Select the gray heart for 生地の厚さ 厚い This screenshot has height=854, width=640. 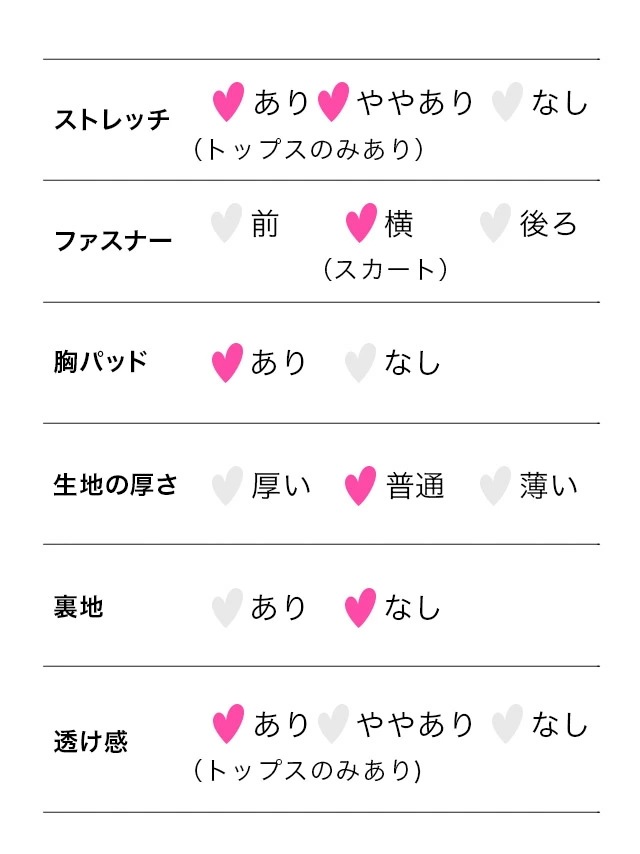tap(228, 486)
